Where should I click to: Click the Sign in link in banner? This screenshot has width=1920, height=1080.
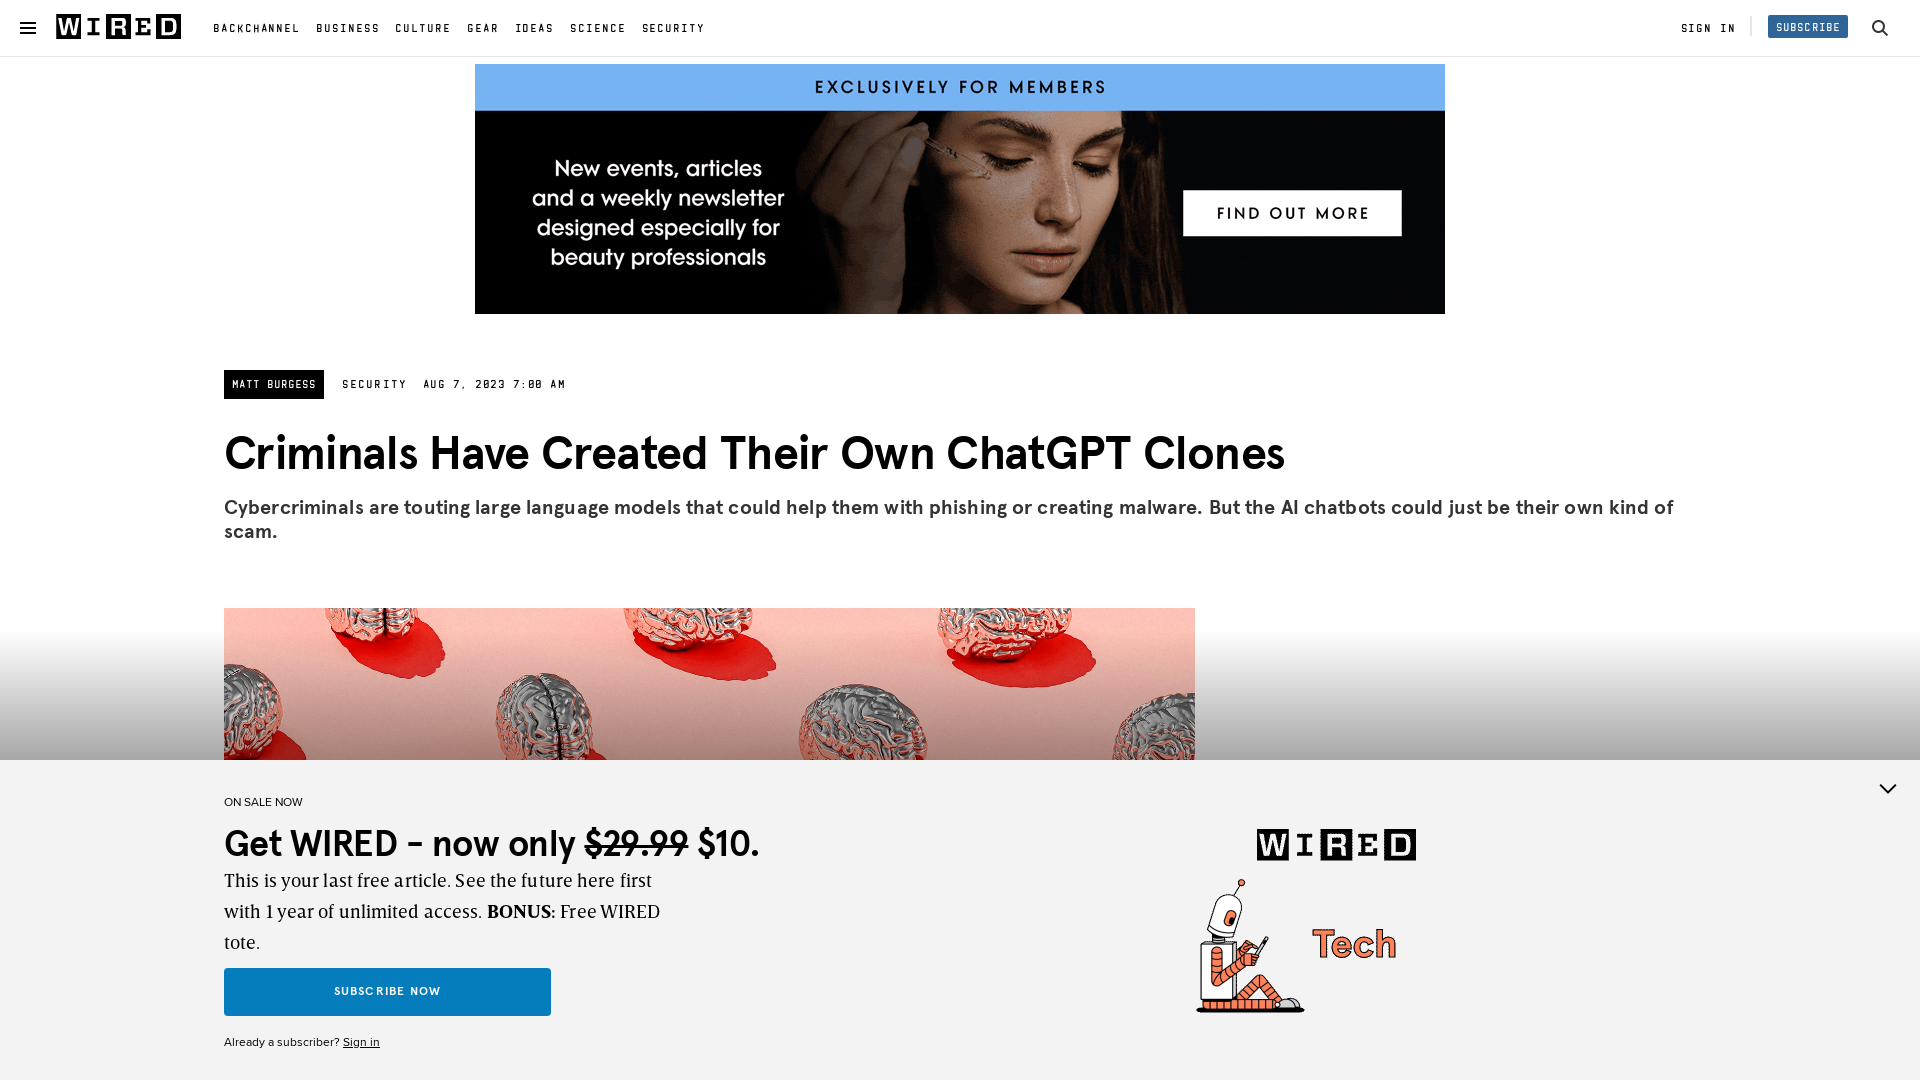(360, 1042)
